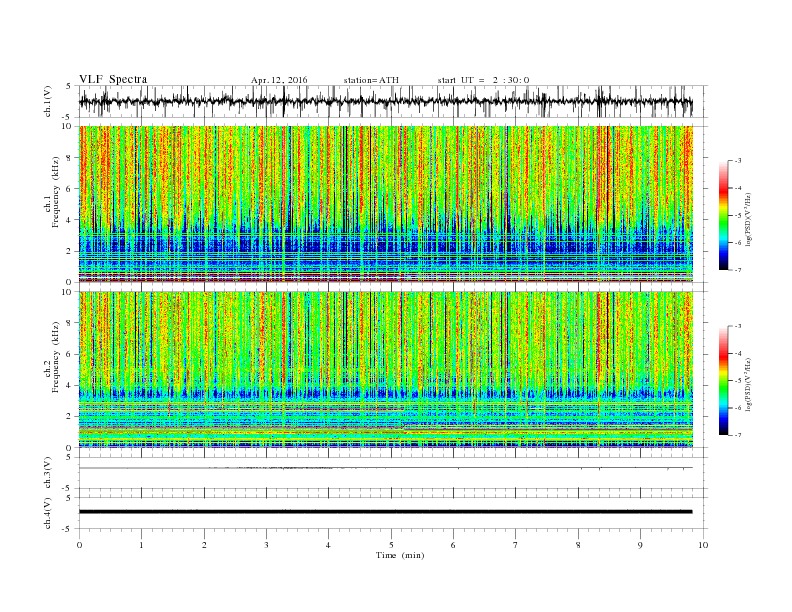Image resolution: width=792 pixels, height=612 pixels.
Task: Click the "8" frequency tick of ch.2 spectrogram
Action: point(70,323)
